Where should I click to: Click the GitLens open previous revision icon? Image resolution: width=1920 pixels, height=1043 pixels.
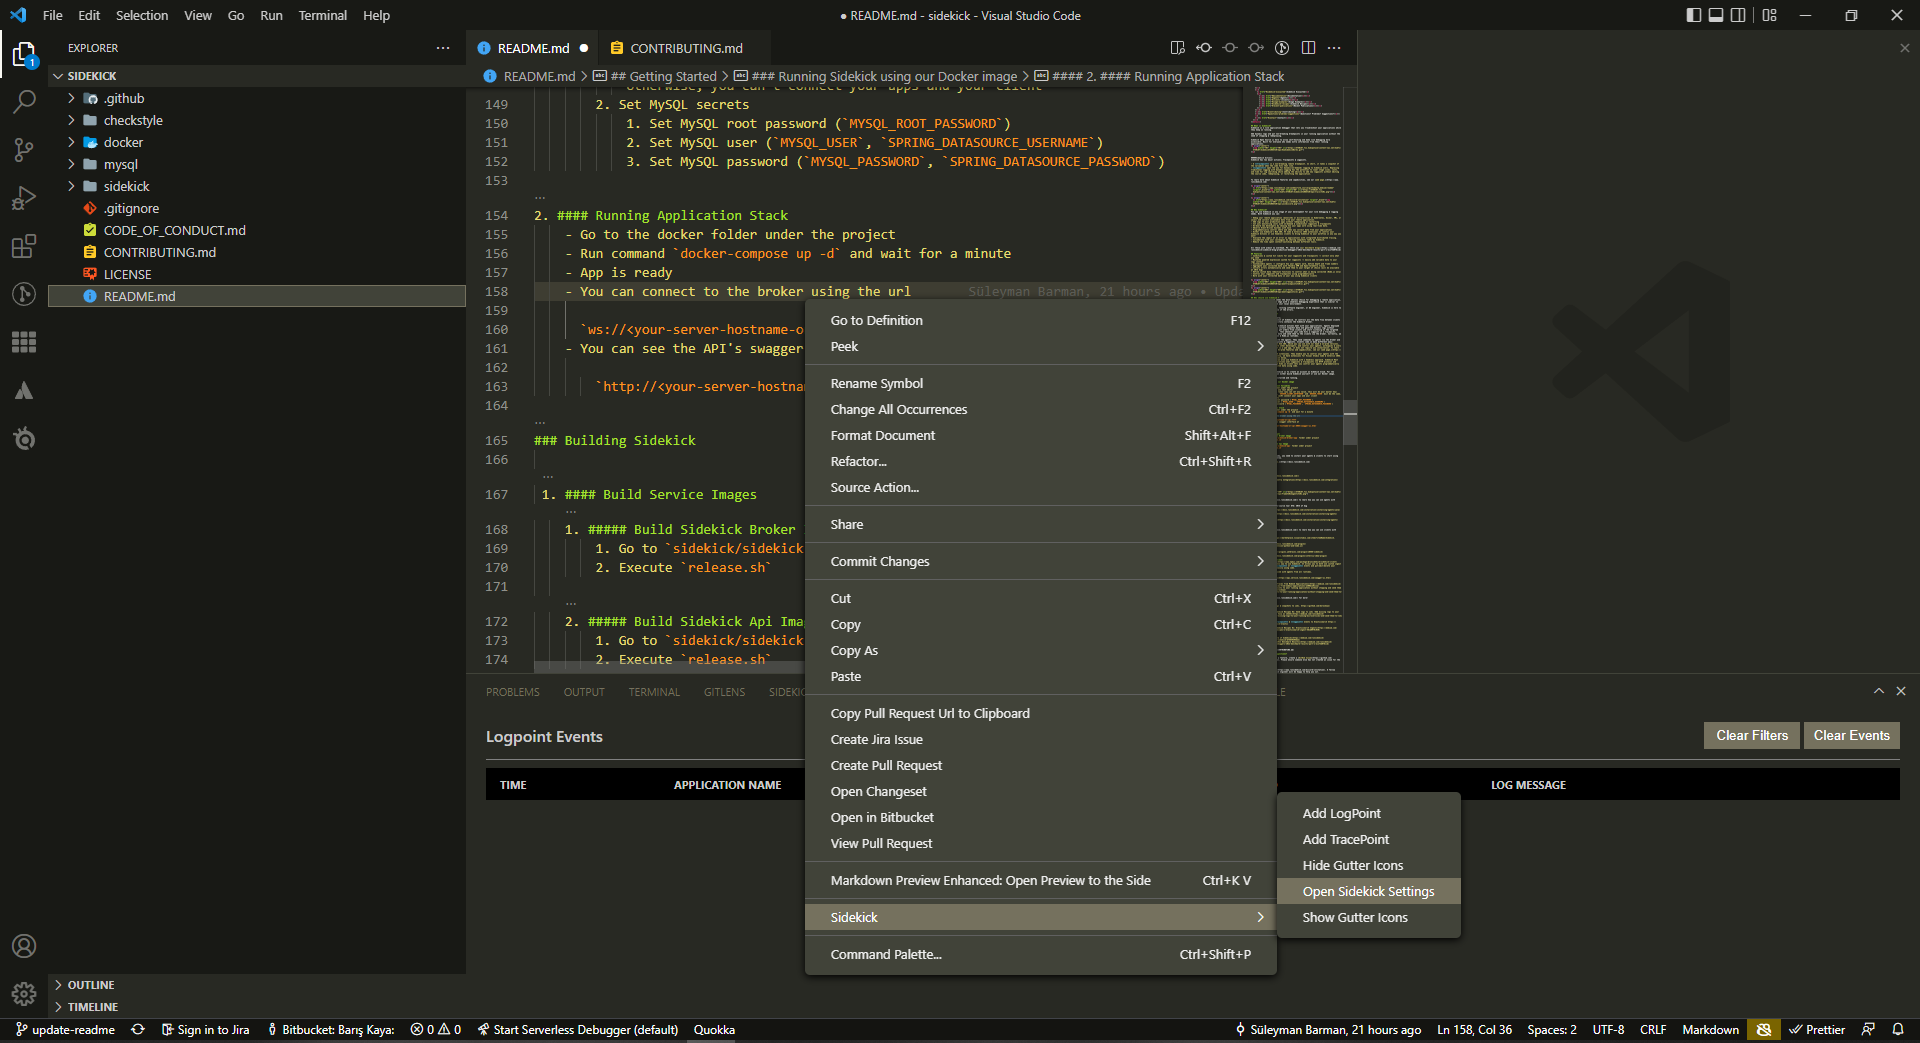tap(1204, 48)
